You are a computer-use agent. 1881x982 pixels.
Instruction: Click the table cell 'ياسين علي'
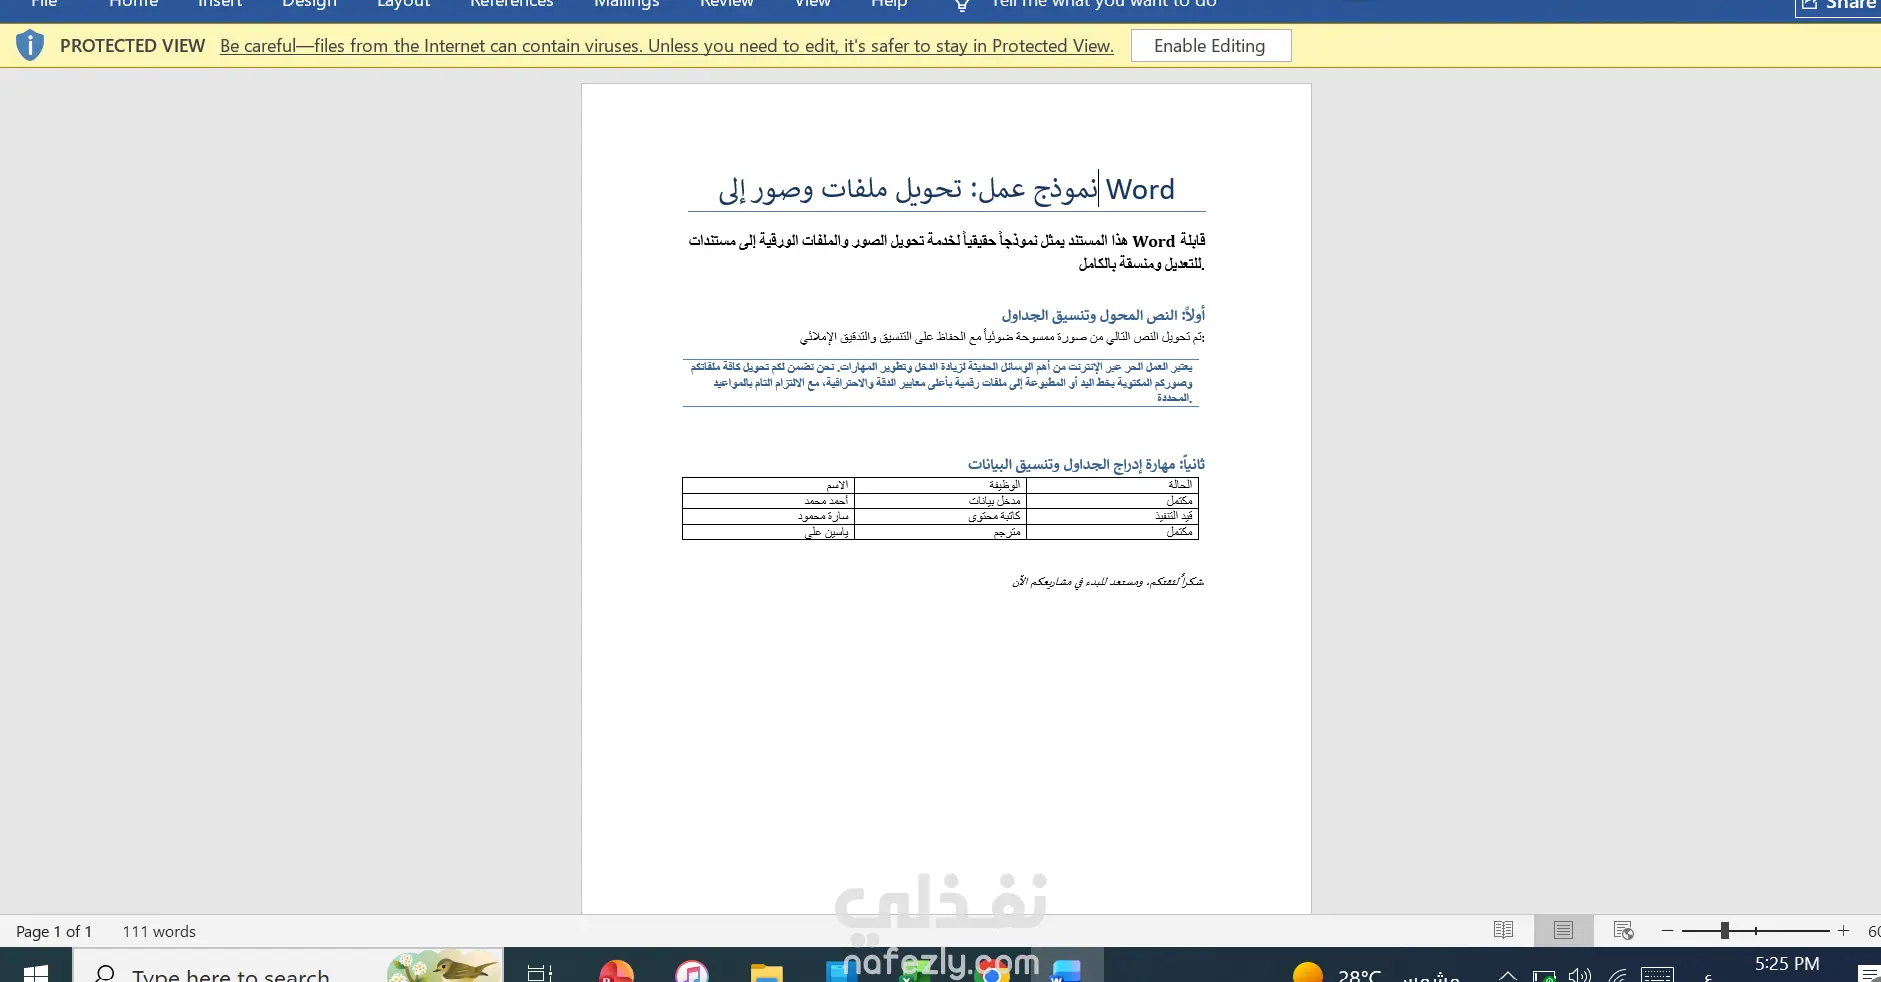[768, 532]
